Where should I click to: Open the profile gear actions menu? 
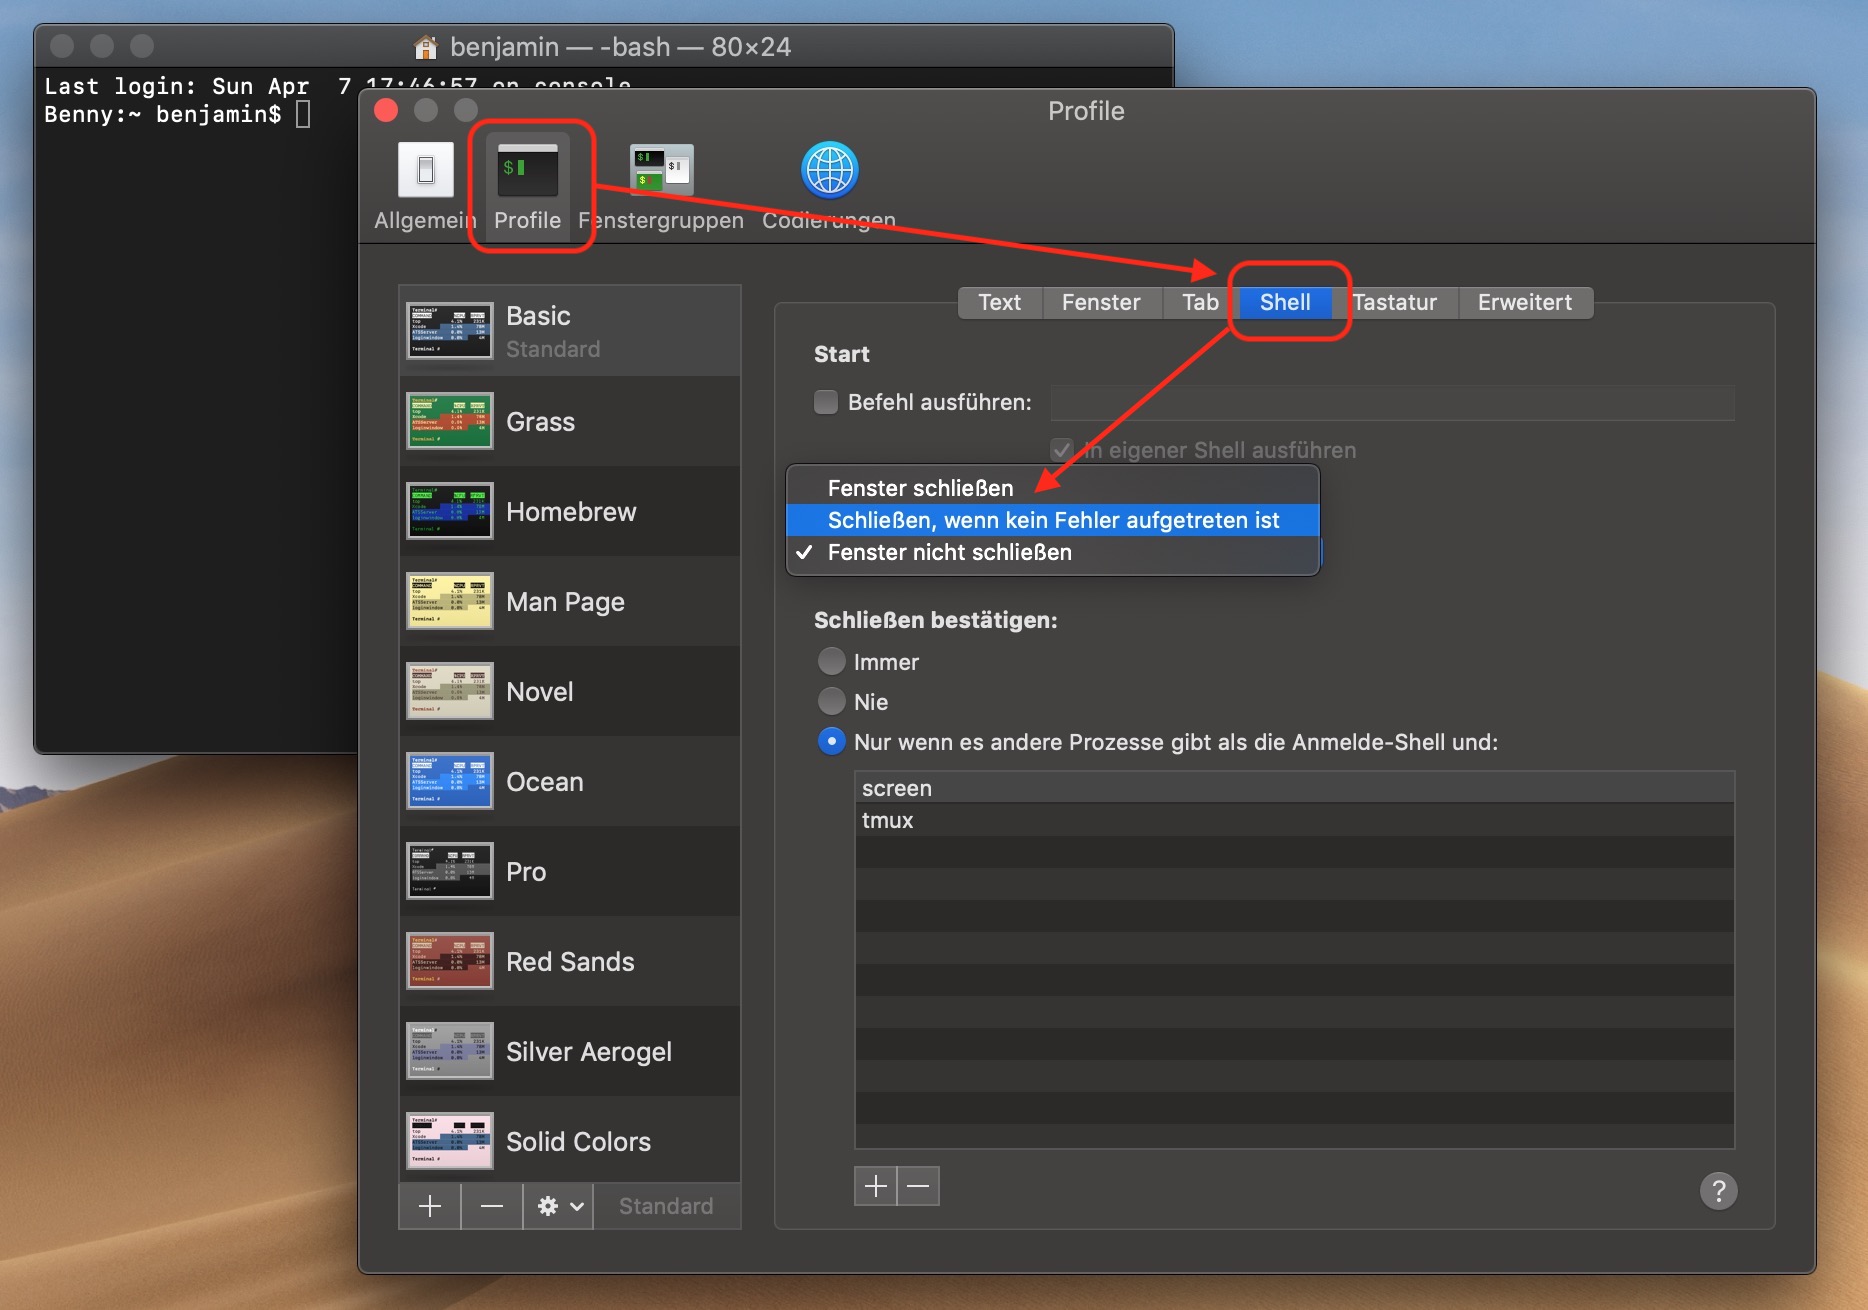click(558, 1206)
